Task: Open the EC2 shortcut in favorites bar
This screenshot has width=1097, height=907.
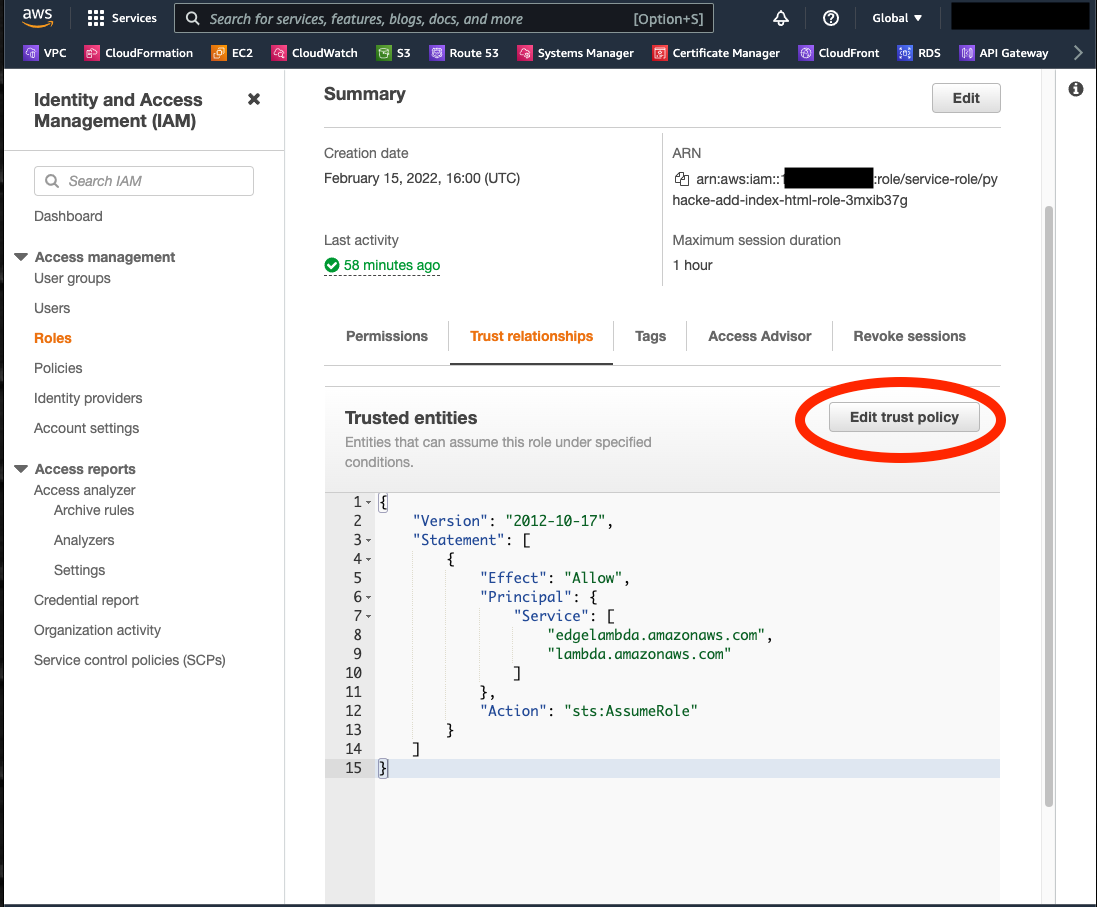Action: (x=232, y=53)
